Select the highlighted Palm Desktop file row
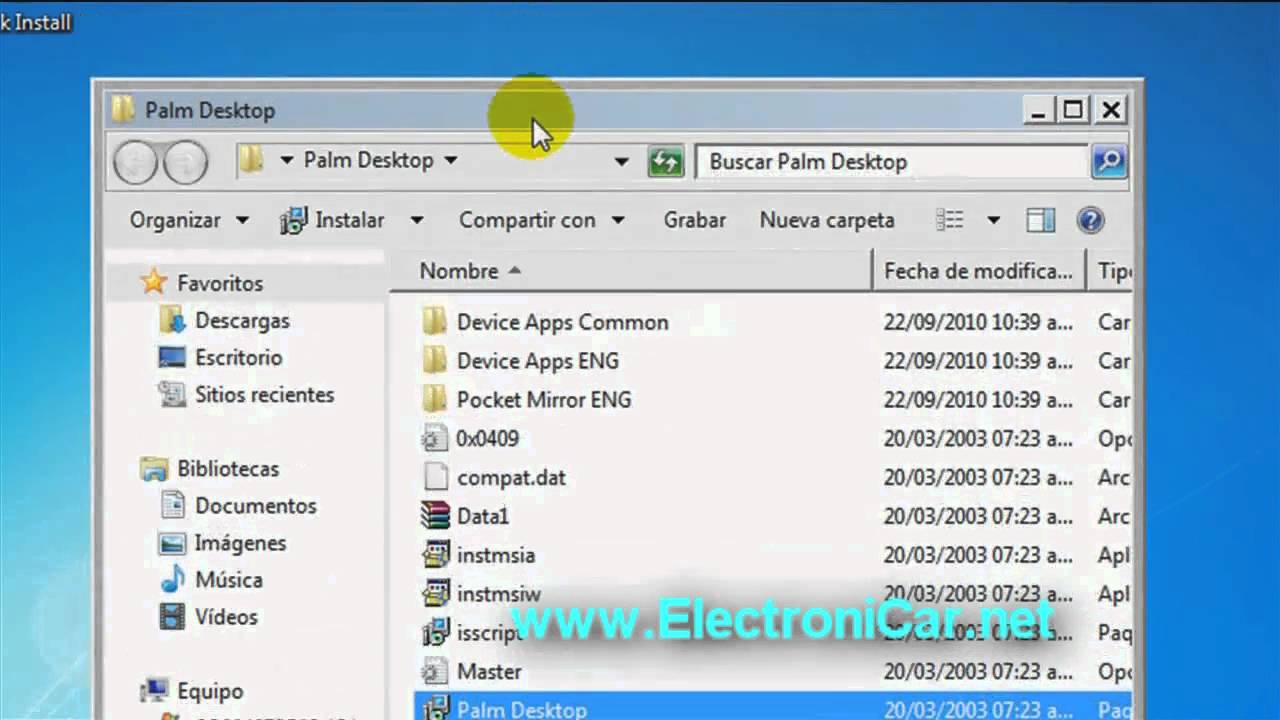 [773, 708]
